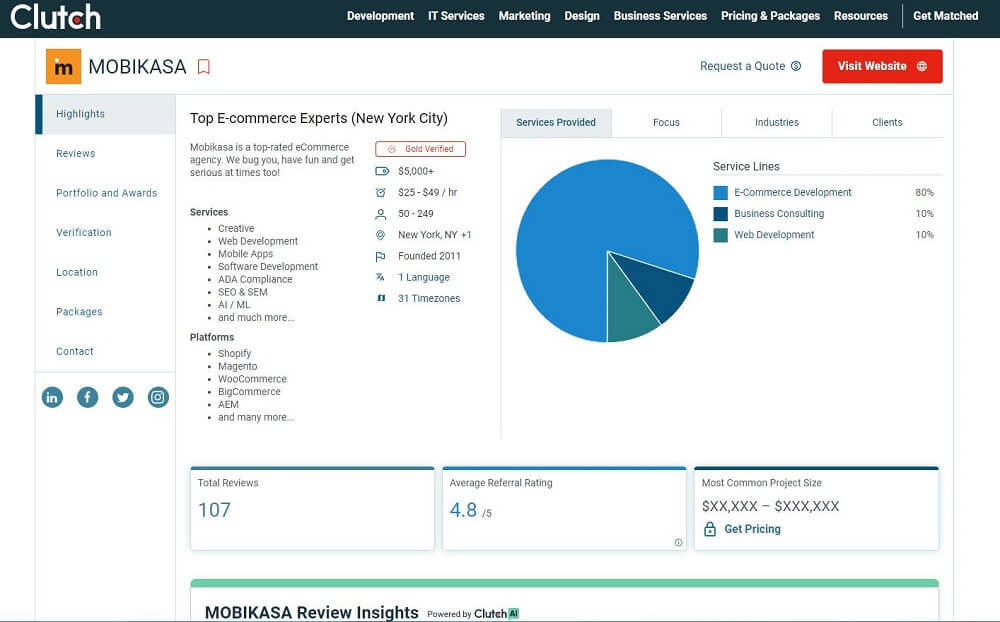This screenshot has width=1000, height=622.
Task: Switch to the Focus tab
Action: point(666,123)
